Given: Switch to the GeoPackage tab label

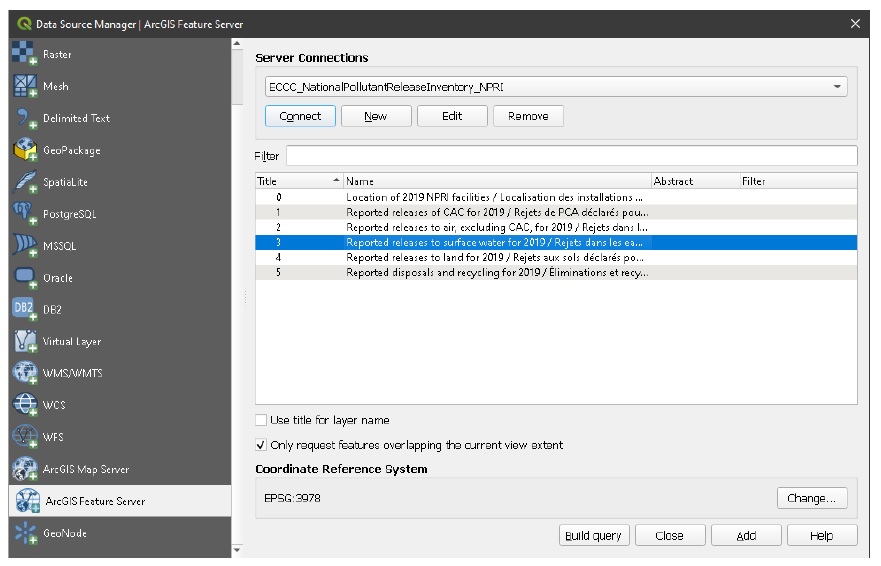Looking at the screenshot, I should coord(72,151).
